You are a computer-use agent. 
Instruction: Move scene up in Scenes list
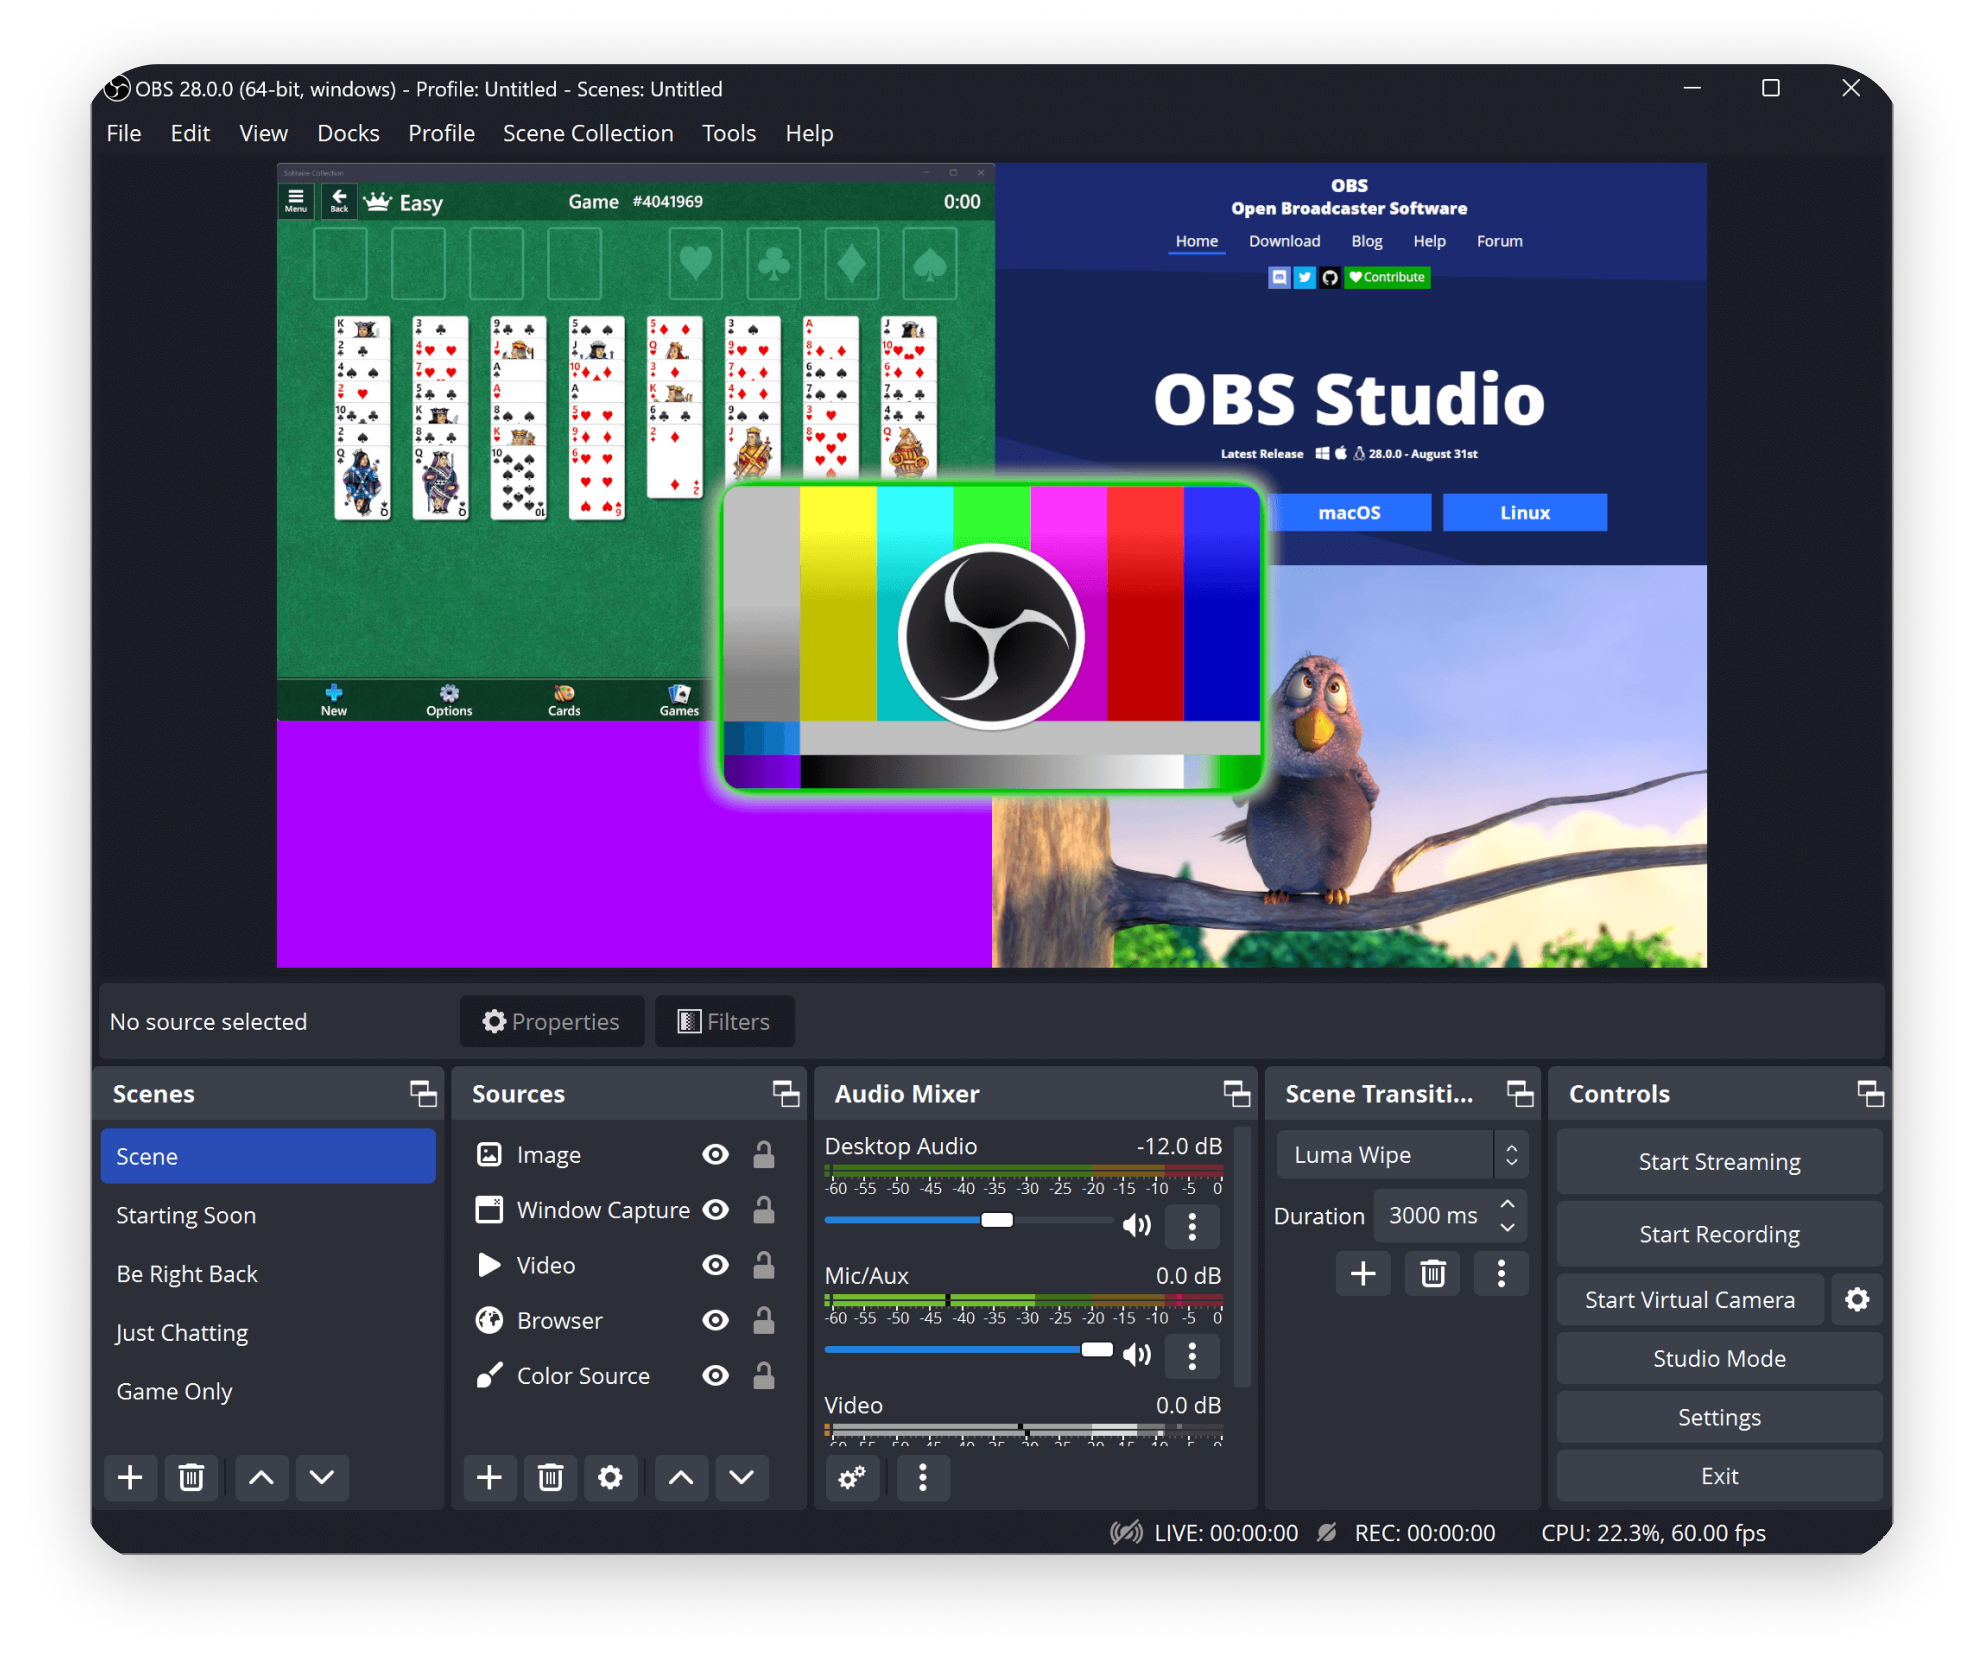pos(261,1477)
